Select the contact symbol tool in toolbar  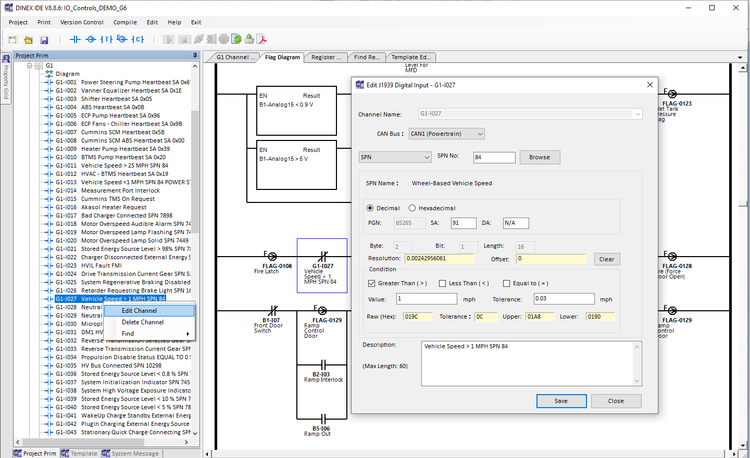[75, 39]
